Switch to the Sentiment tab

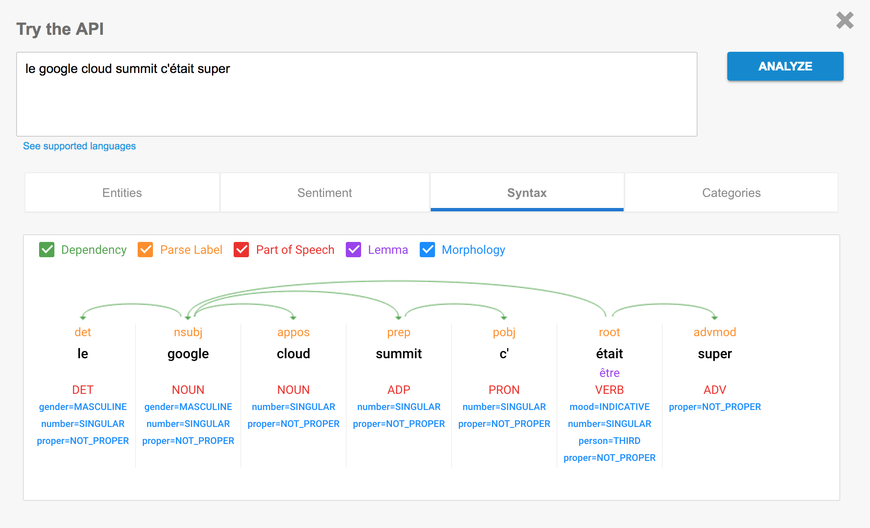[325, 193]
